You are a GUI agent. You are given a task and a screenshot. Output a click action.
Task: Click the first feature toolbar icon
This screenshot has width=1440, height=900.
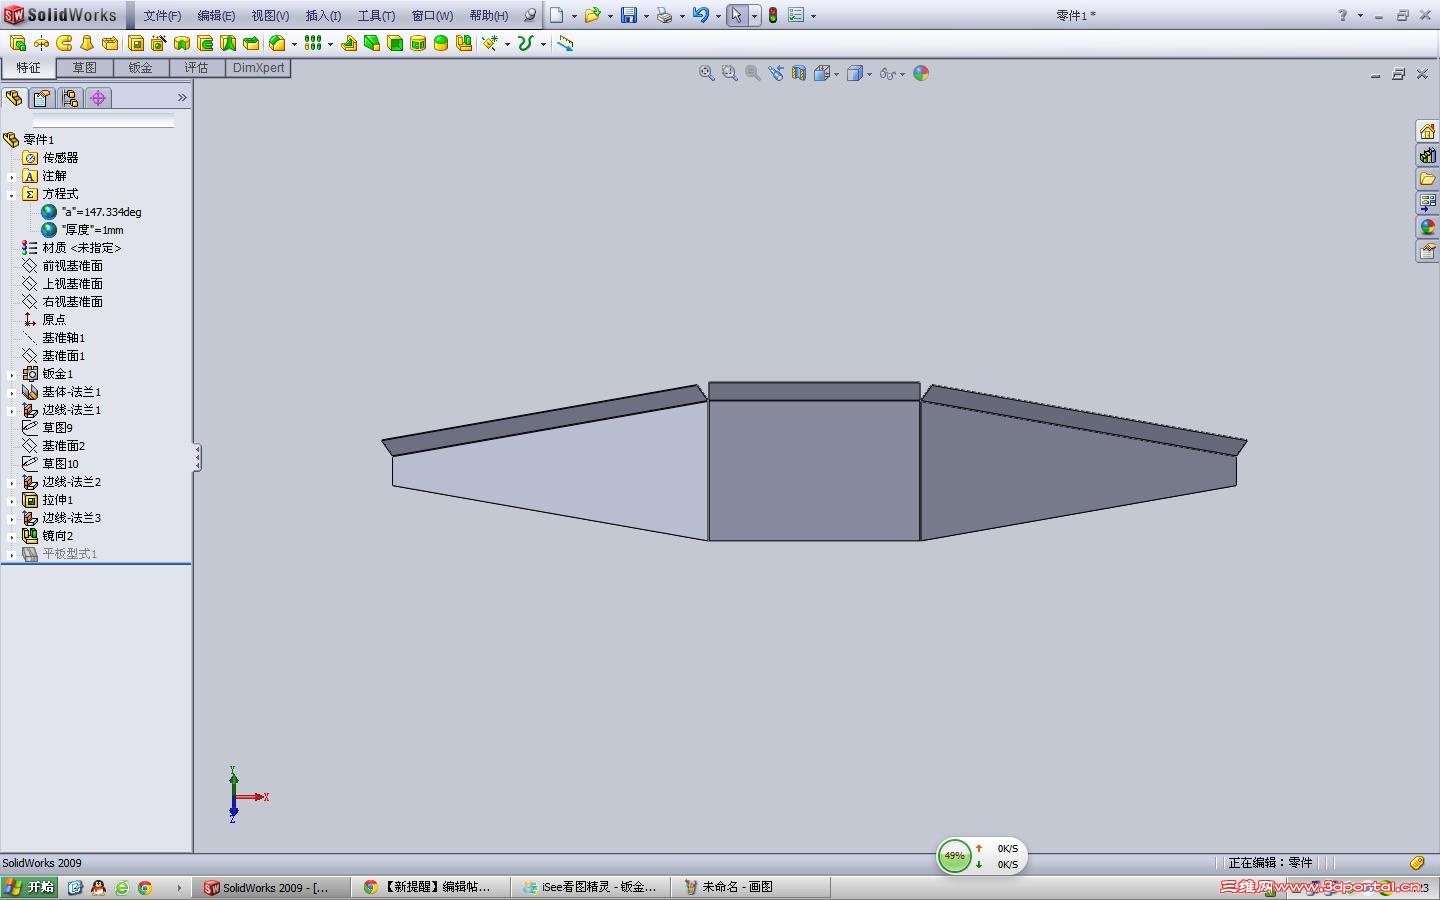(x=17, y=43)
